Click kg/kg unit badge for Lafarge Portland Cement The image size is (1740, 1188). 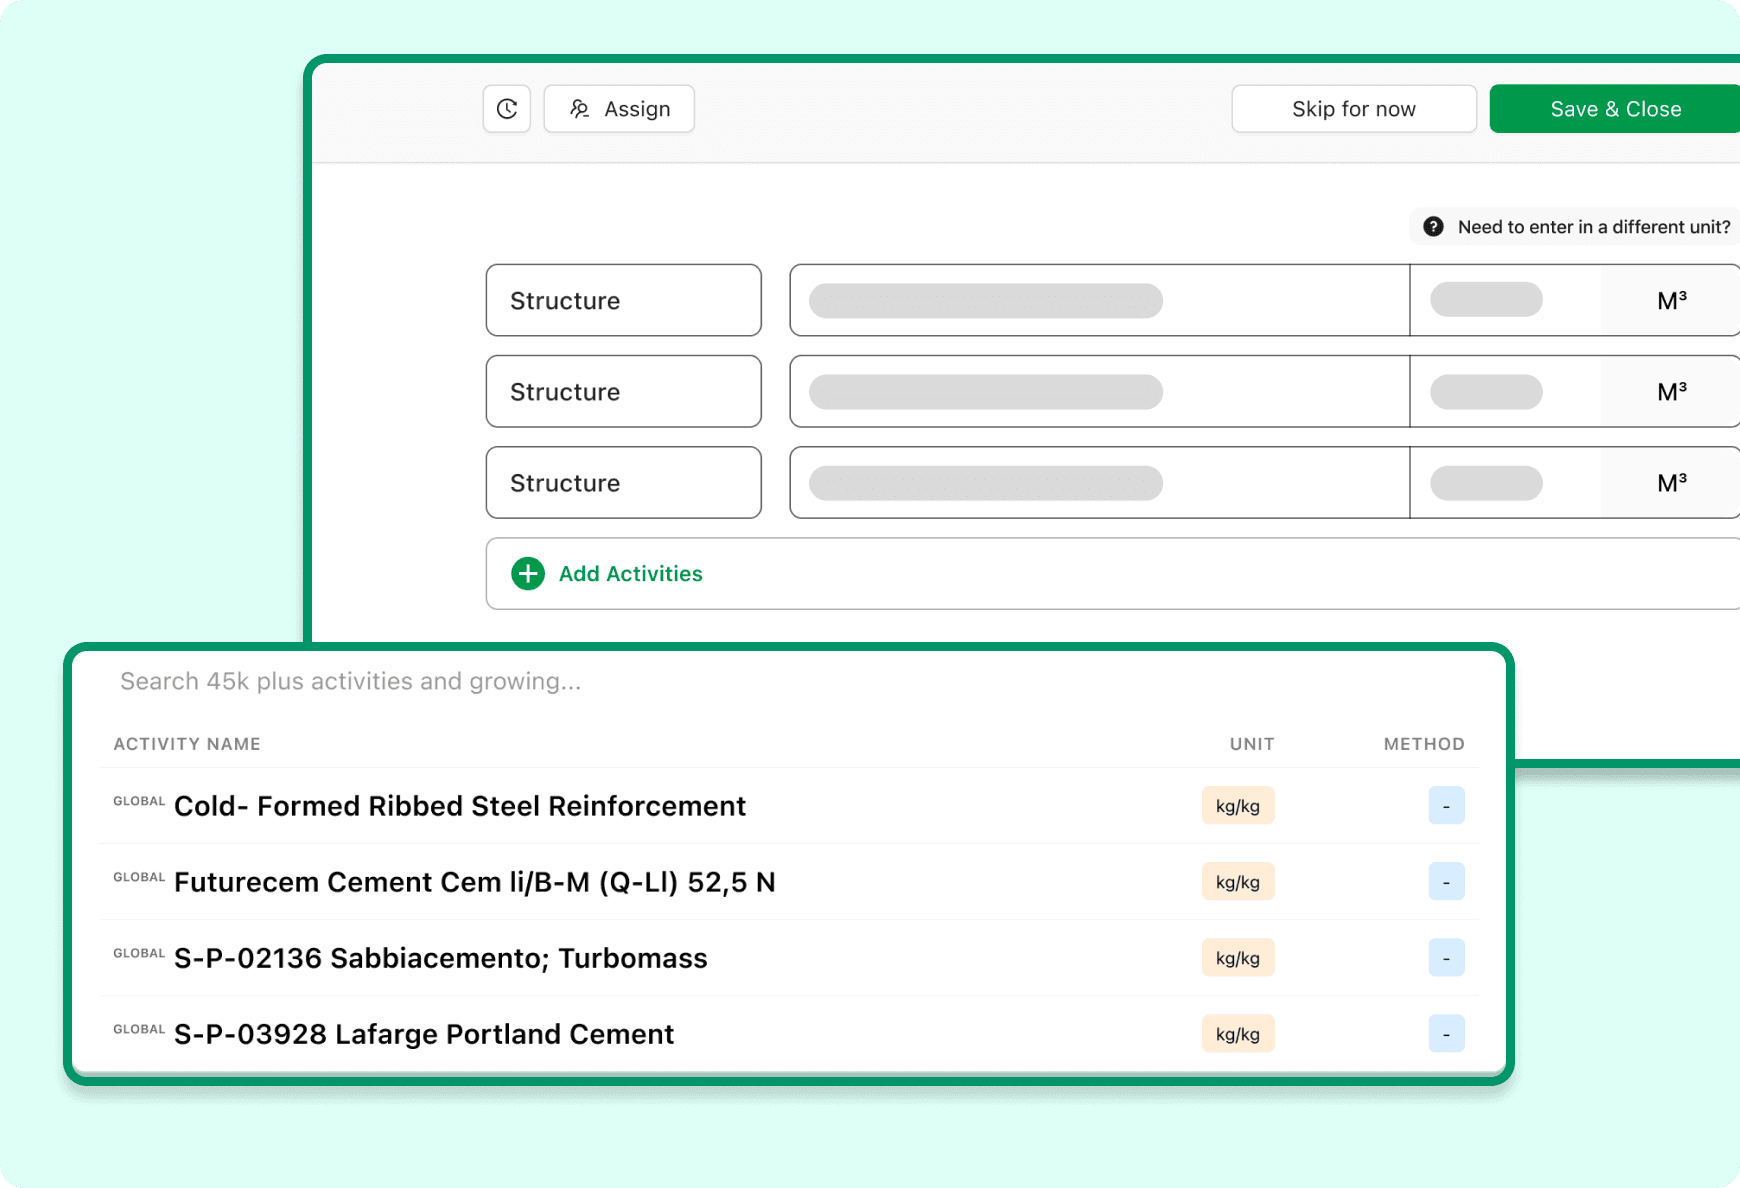click(x=1237, y=1034)
